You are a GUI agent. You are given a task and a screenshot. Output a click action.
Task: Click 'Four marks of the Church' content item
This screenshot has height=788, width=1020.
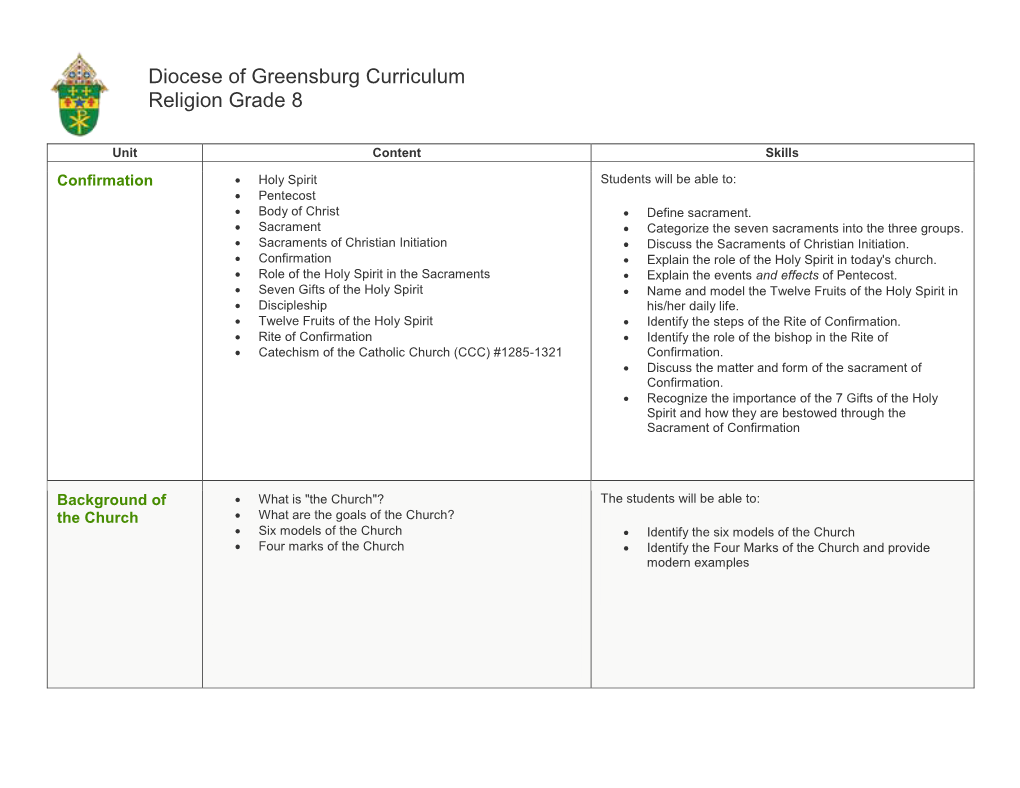pyautogui.click(x=331, y=546)
